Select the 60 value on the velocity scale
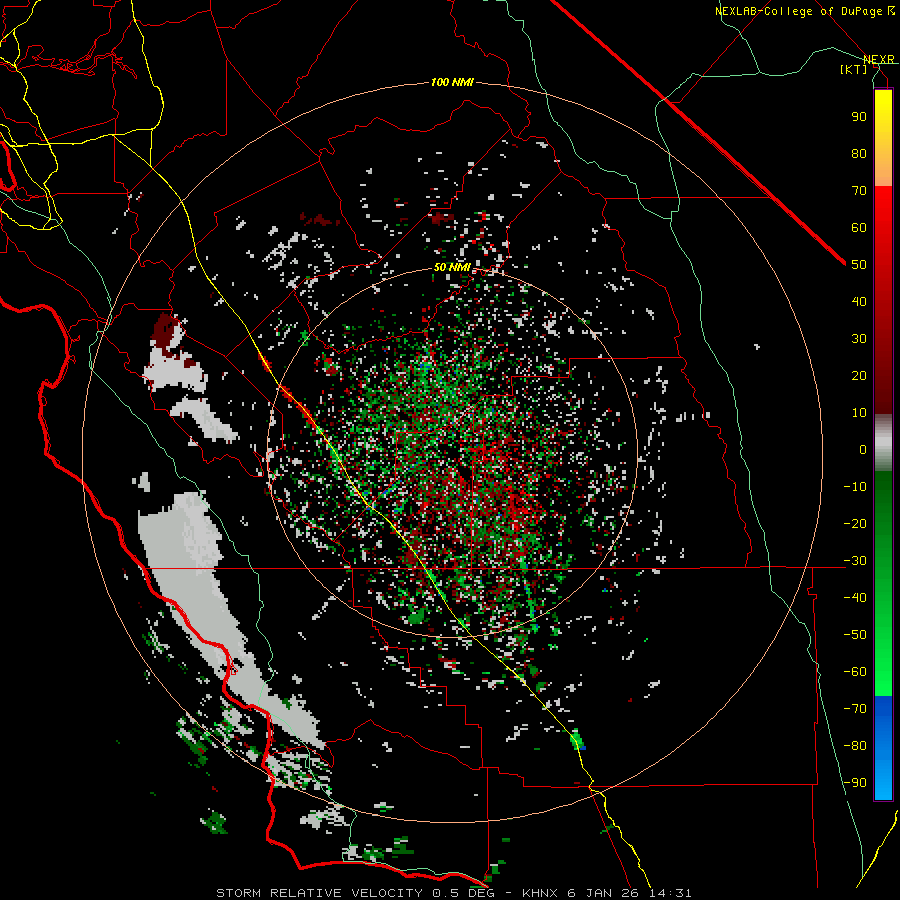Screen dimensions: 900x900 tap(859, 228)
